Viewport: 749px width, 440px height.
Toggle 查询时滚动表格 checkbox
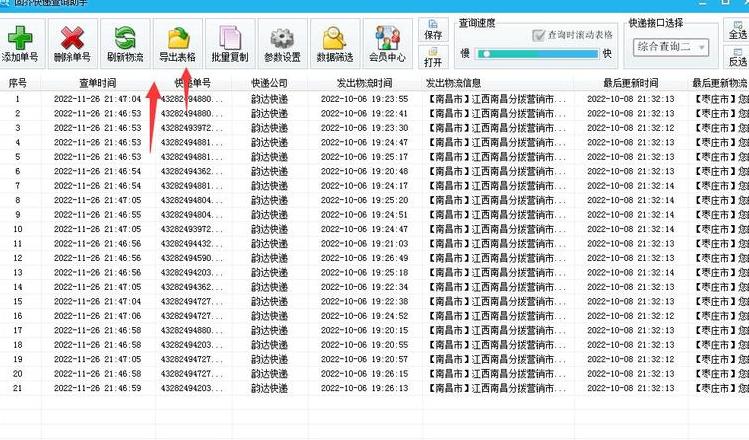(538, 35)
